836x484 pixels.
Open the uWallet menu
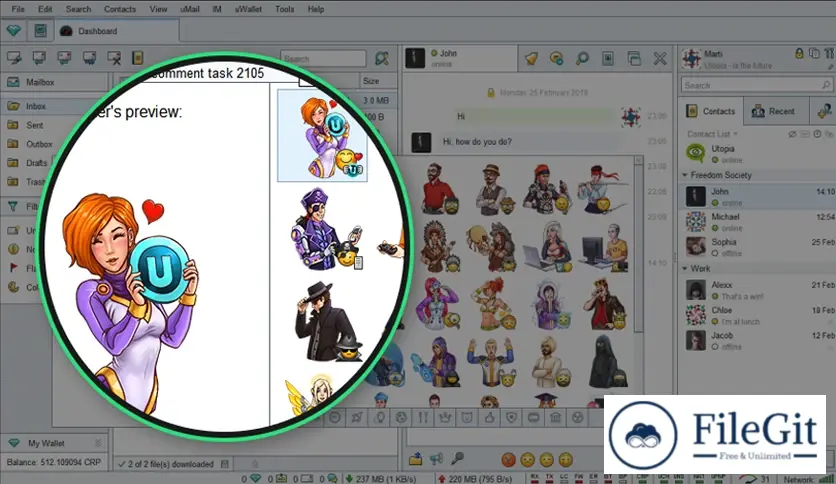coord(248,9)
